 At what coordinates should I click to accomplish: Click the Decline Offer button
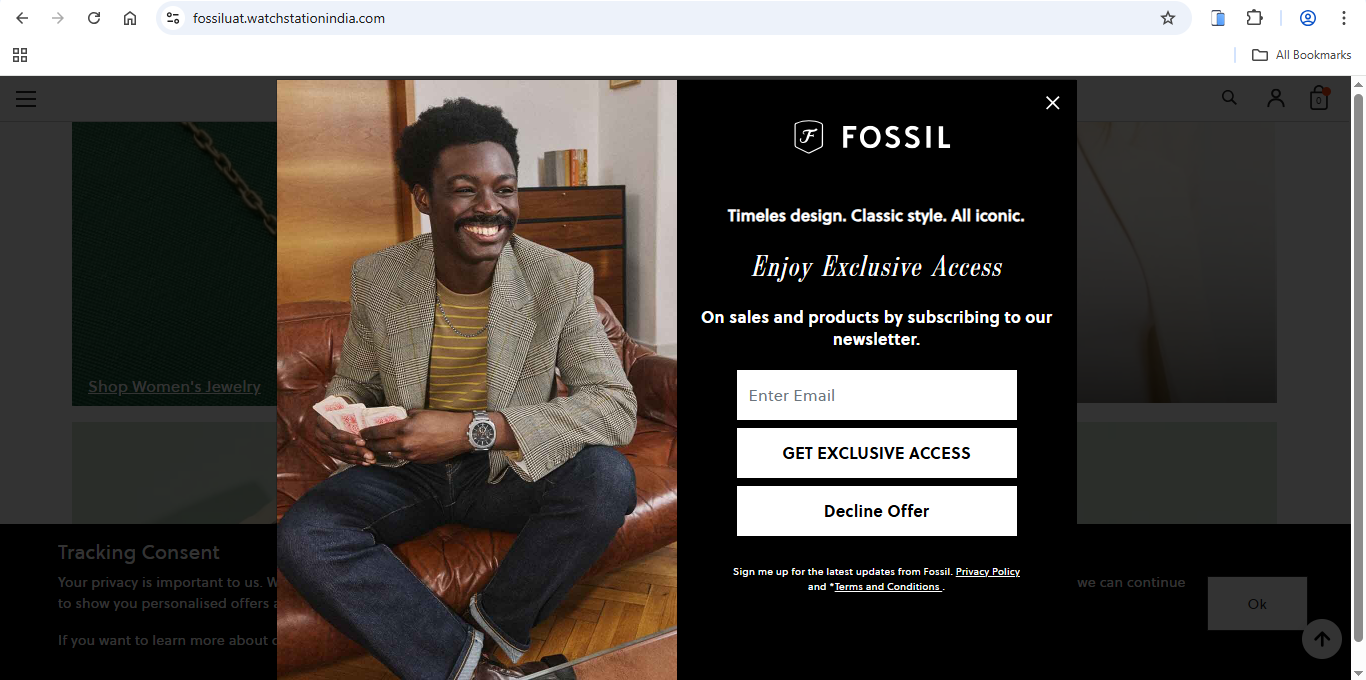click(876, 511)
